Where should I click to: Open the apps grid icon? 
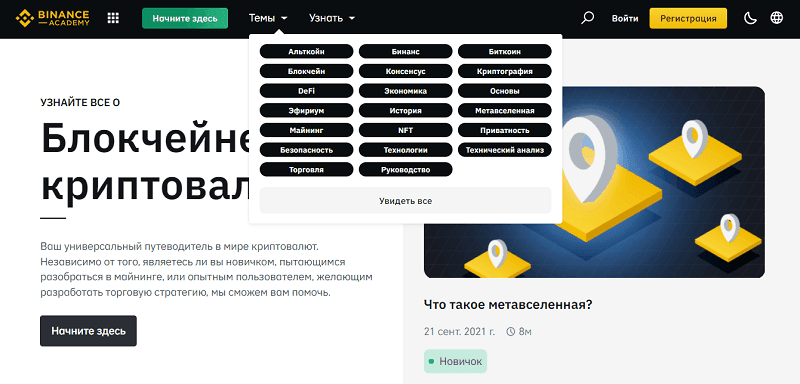click(113, 18)
